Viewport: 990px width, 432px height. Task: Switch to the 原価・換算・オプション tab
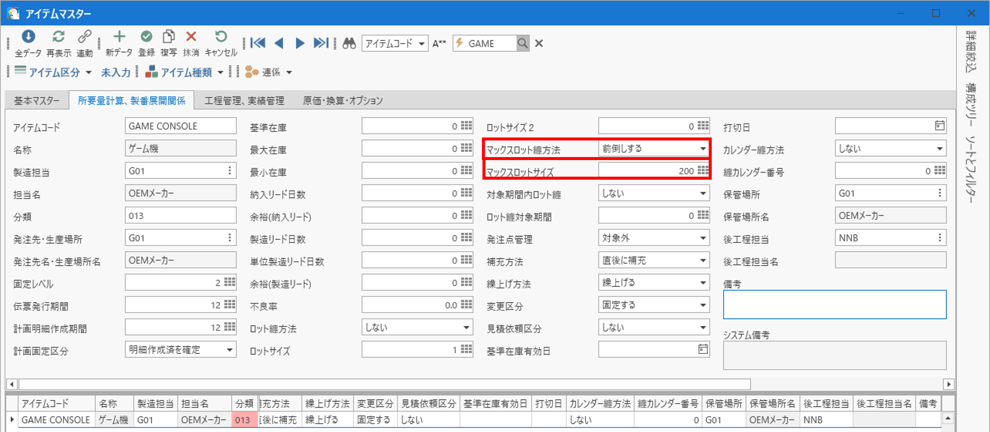tap(342, 100)
